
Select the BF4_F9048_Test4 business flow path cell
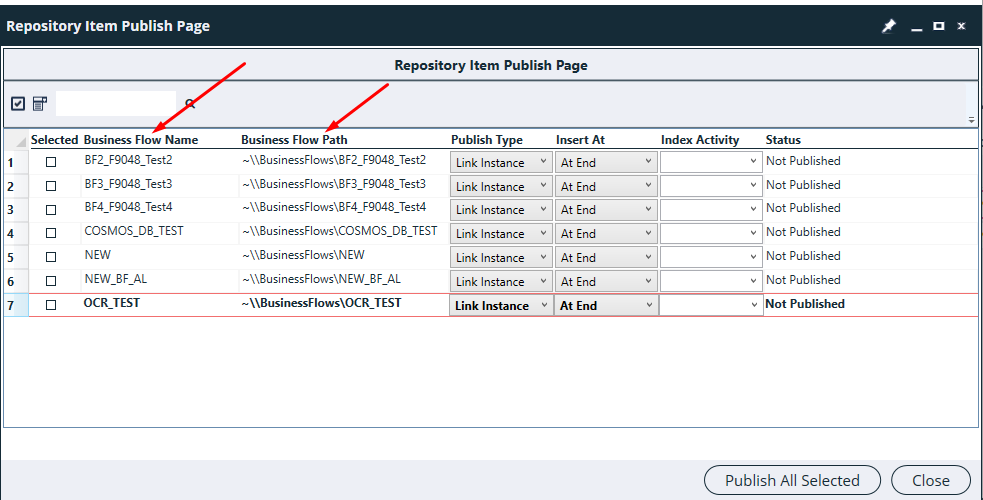click(334, 208)
